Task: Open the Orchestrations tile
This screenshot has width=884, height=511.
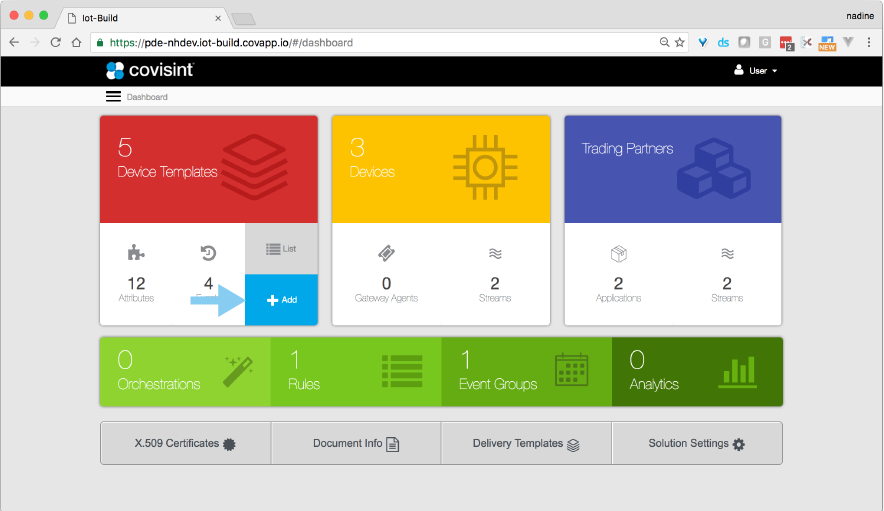Action: coord(185,371)
